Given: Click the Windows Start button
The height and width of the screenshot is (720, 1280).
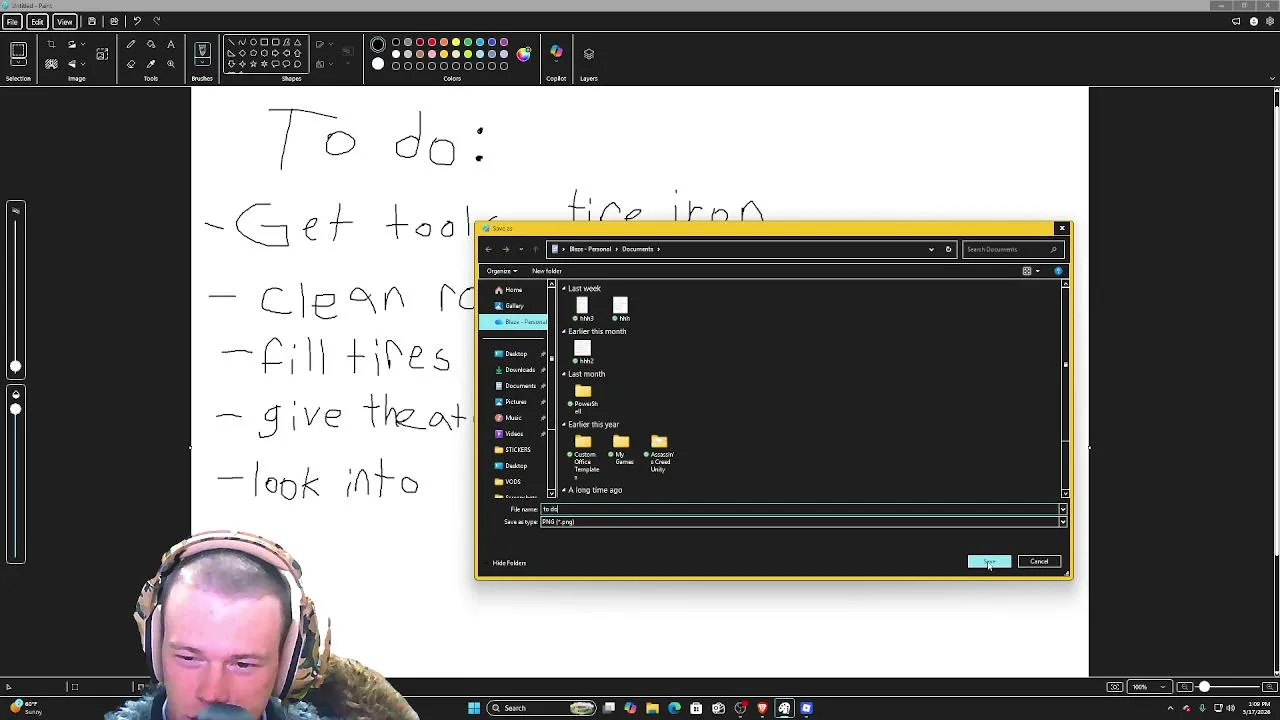Looking at the screenshot, I should click(474, 708).
